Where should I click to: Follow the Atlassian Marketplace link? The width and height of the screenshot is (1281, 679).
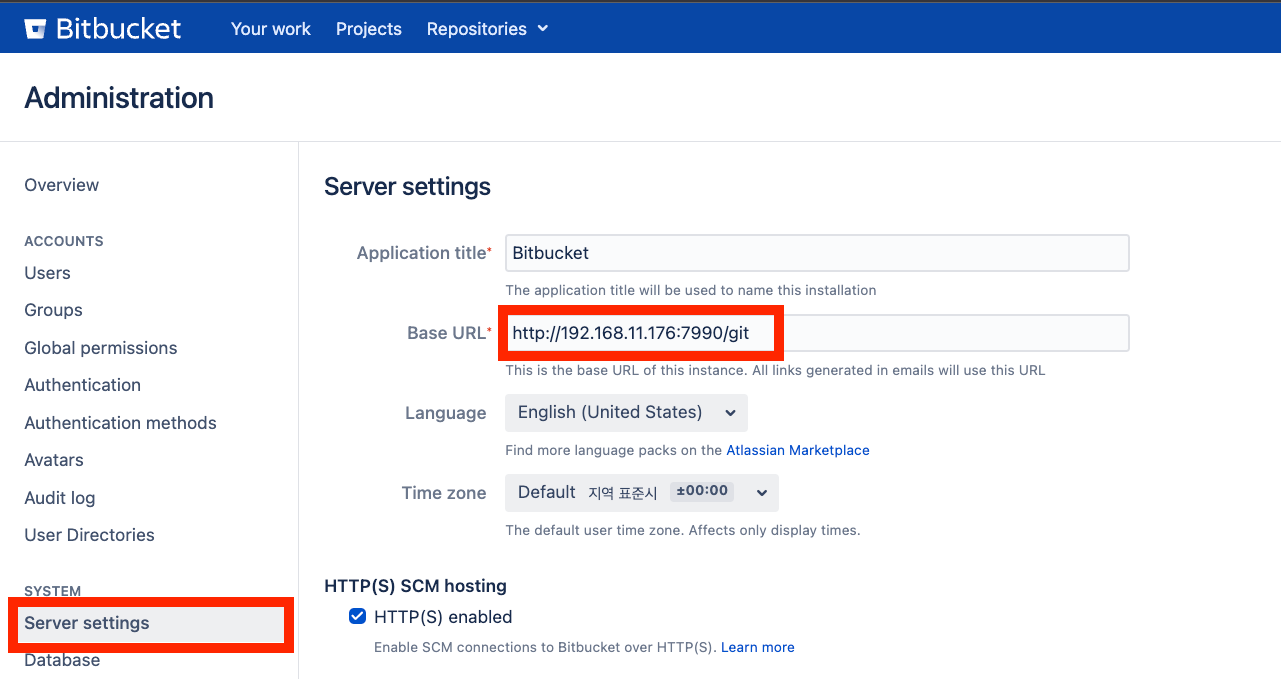point(798,450)
